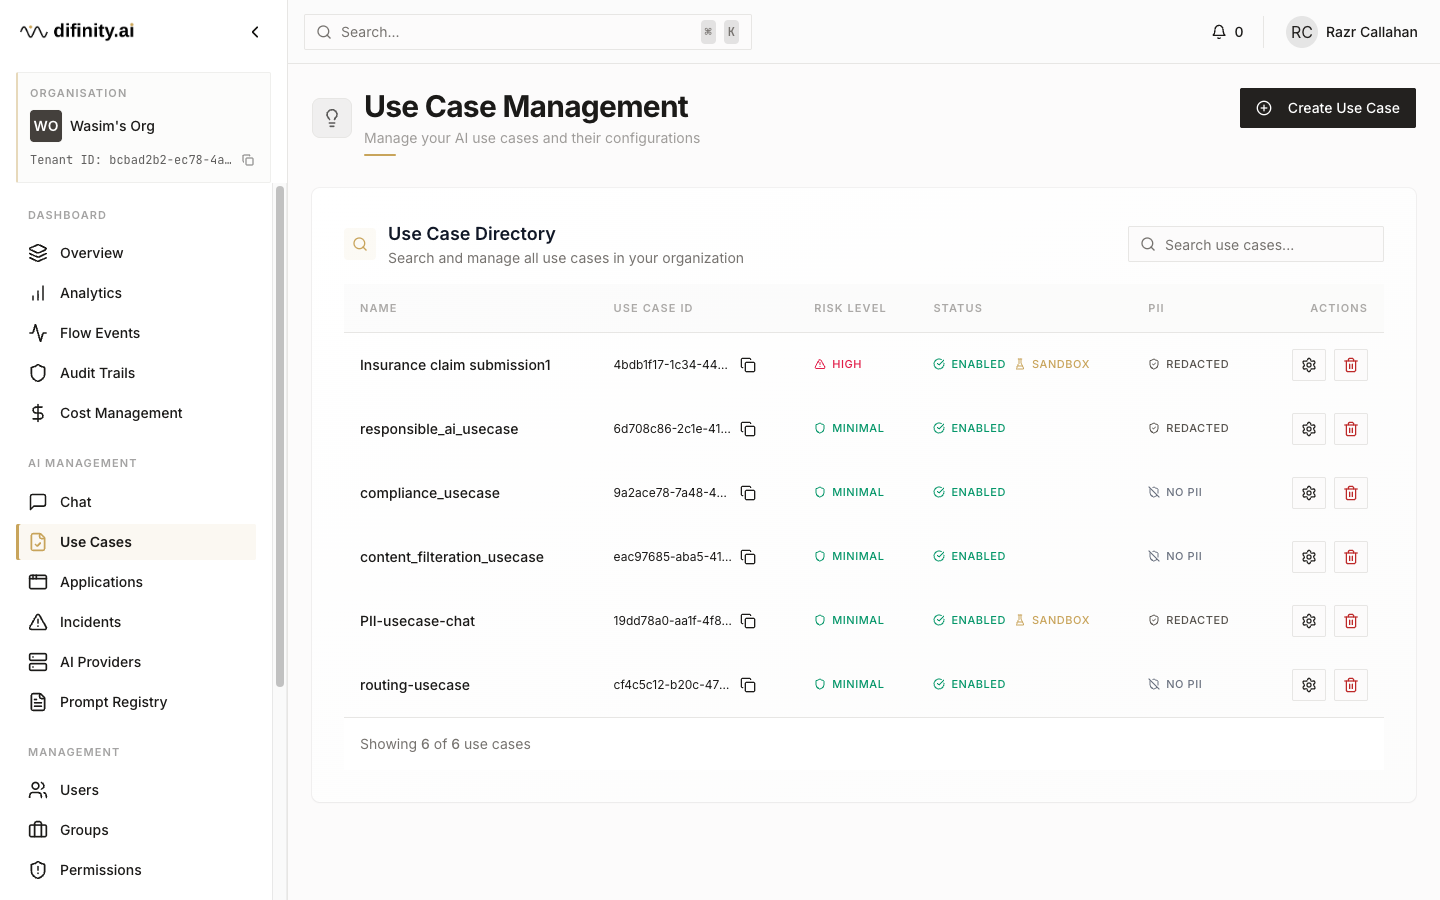The height and width of the screenshot is (900, 1440).
Task: Open settings for responsible_ai_usecase
Action: (1309, 429)
